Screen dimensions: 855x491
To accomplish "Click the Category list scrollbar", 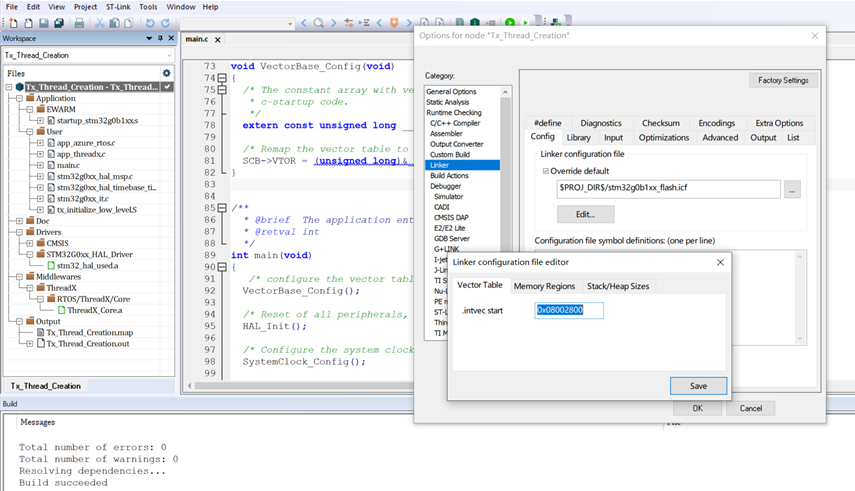I will click(505, 175).
